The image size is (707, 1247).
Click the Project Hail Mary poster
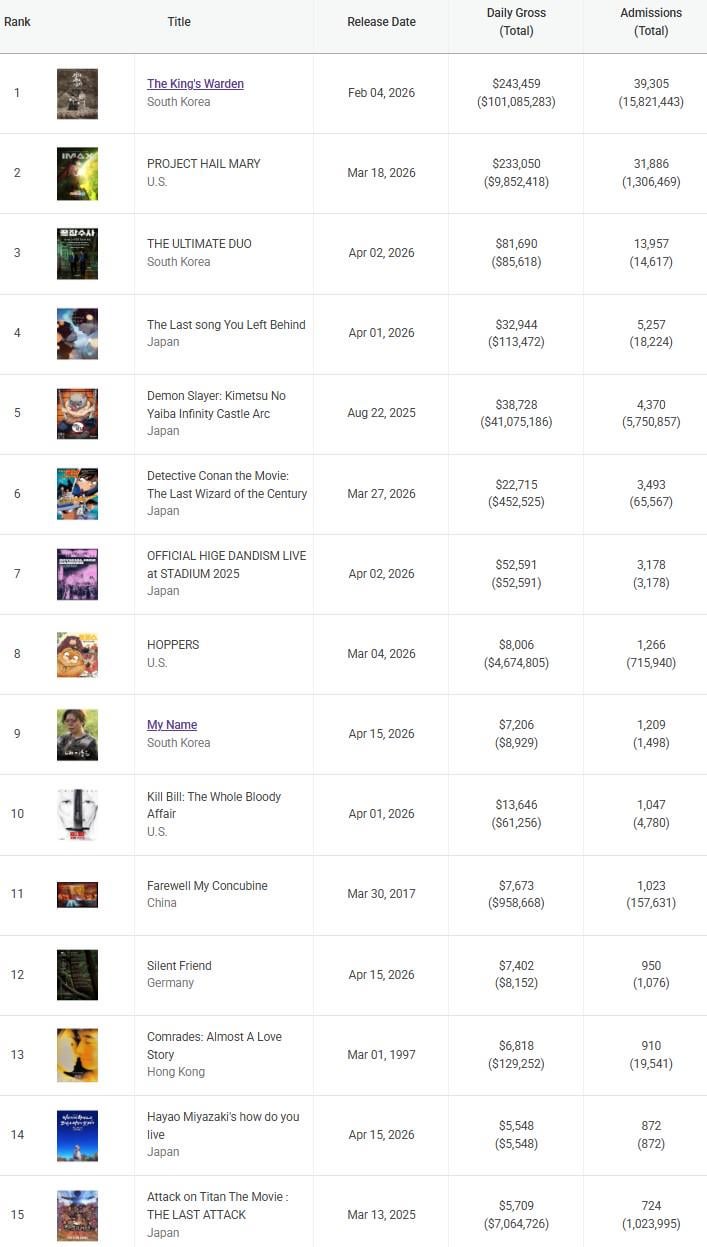tap(77, 173)
